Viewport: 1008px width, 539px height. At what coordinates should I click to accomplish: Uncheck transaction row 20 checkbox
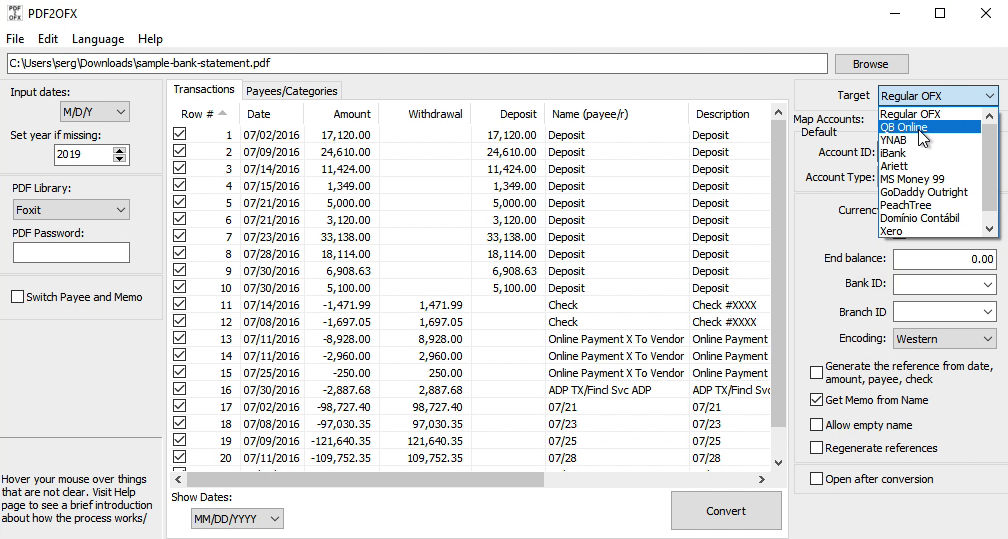pyautogui.click(x=179, y=457)
